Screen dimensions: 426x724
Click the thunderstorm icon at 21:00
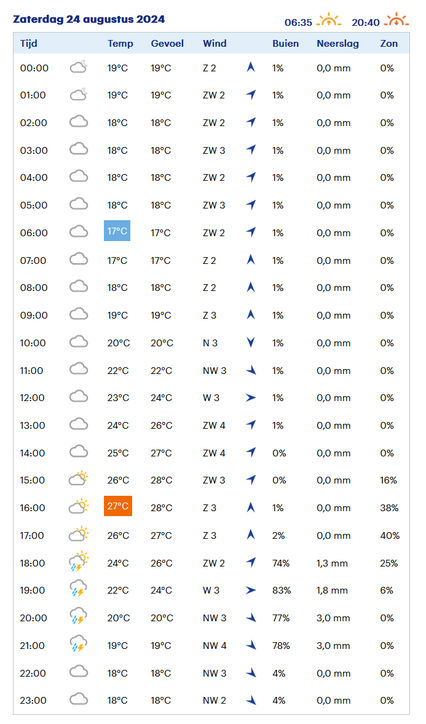click(78, 644)
